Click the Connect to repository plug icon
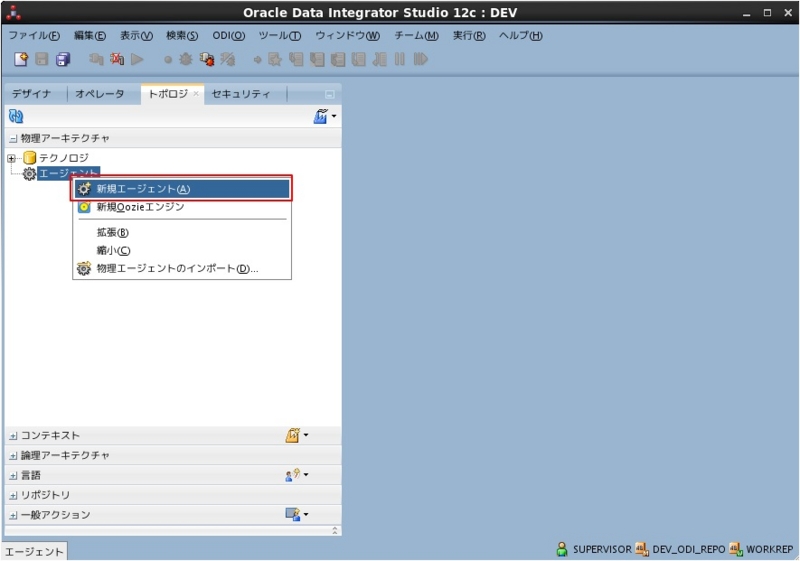The width and height of the screenshot is (800, 561). [96, 59]
